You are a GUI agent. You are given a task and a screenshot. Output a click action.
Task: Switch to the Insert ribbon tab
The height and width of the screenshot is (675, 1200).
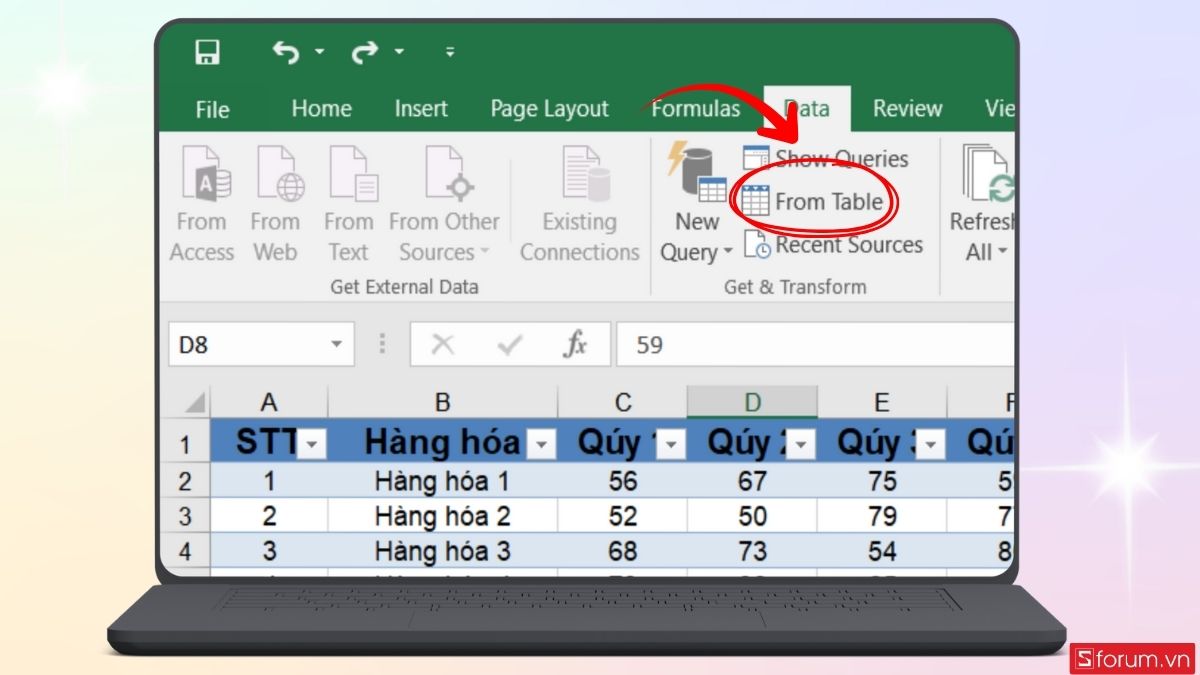tap(421, 109)
